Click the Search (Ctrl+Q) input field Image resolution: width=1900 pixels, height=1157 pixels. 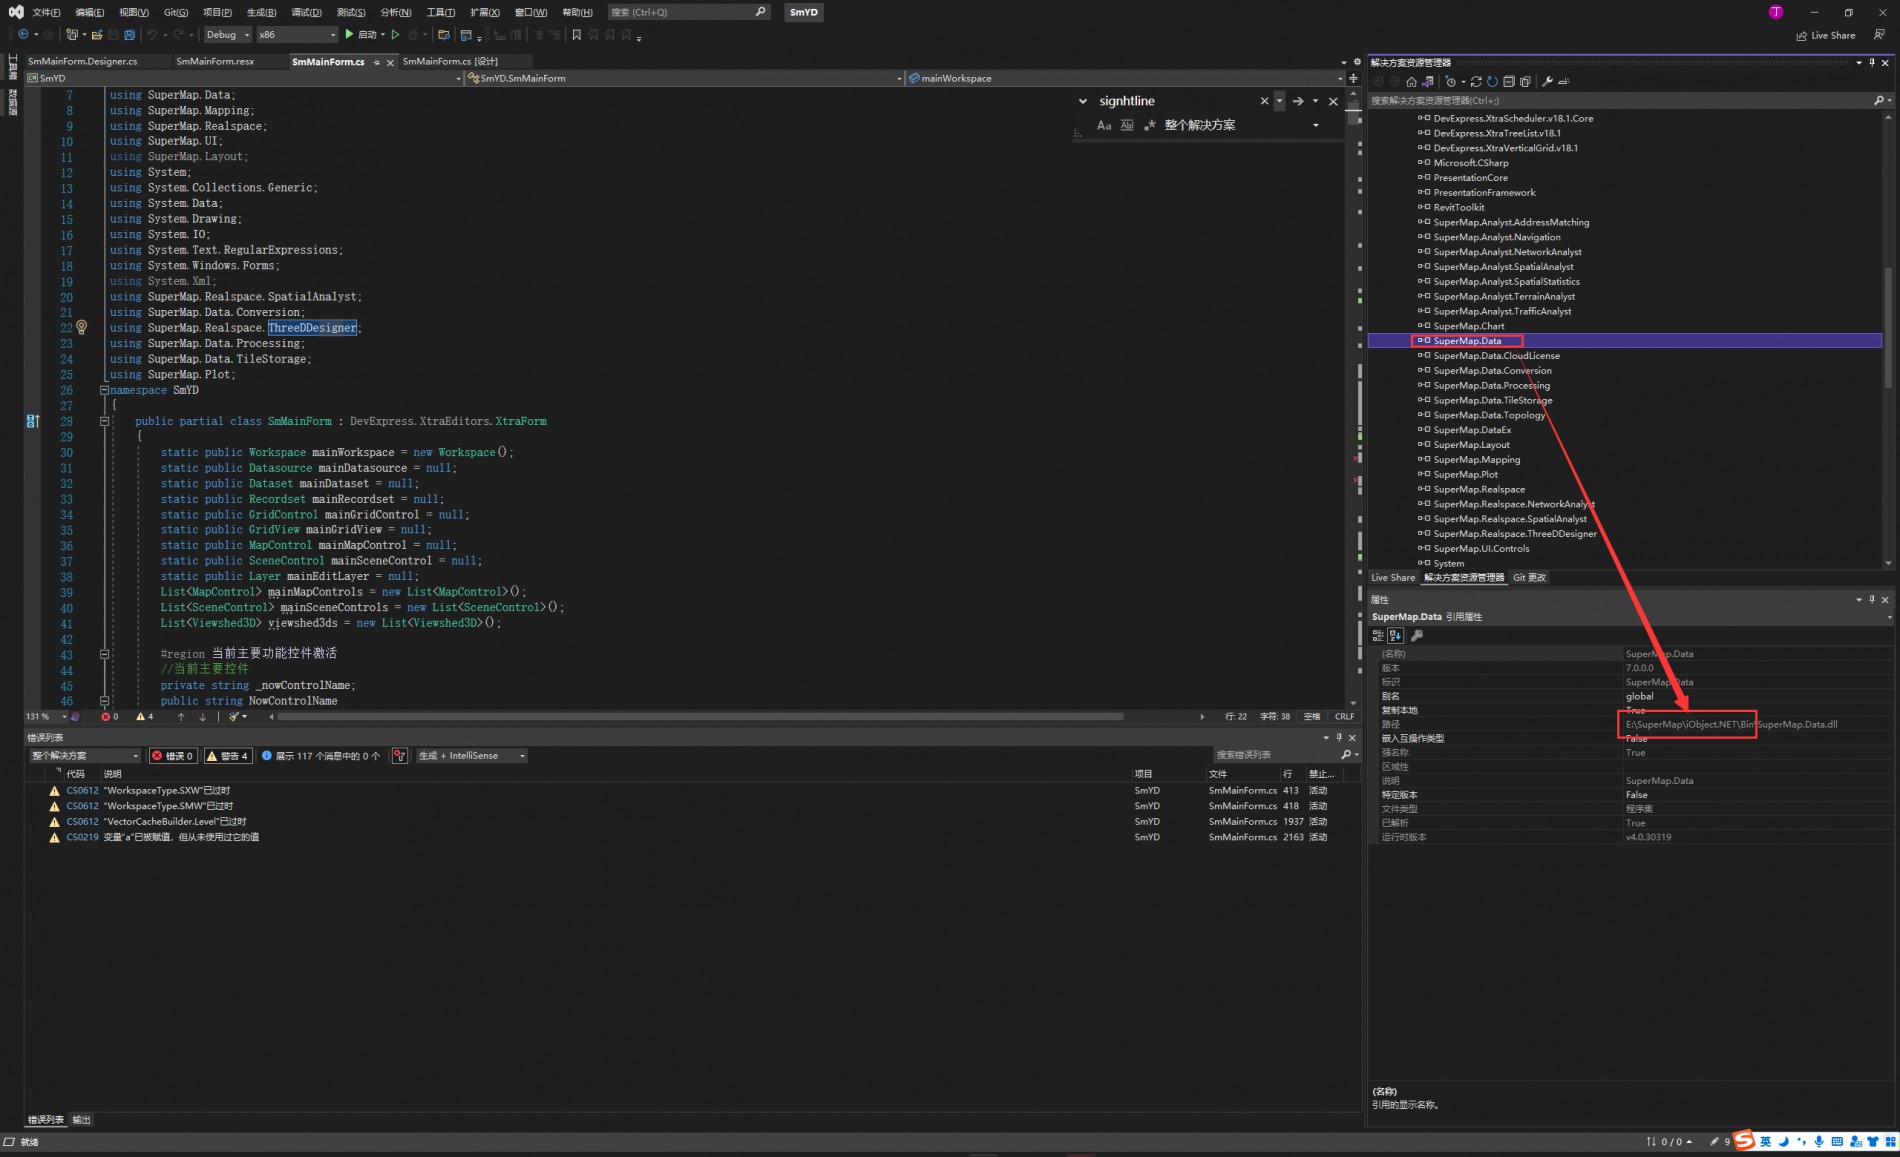pyautogui.click(x=689, y=12)
